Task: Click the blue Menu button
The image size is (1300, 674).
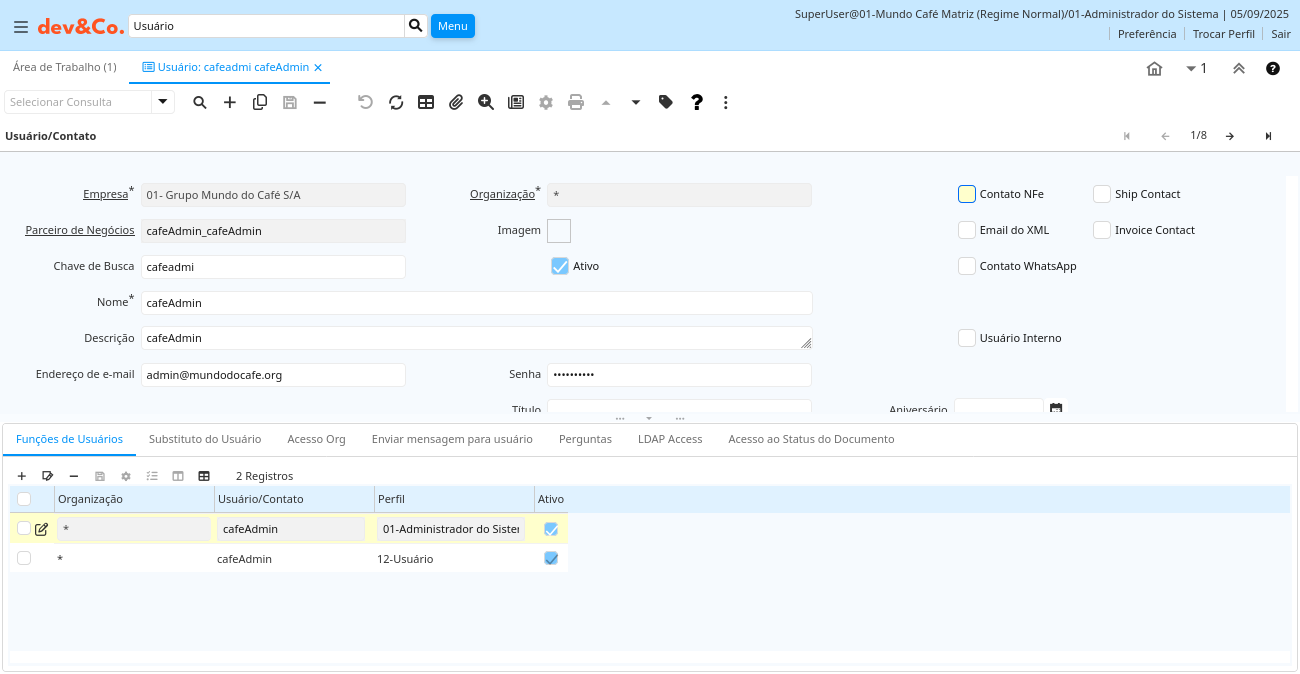Action: point(453,26)
